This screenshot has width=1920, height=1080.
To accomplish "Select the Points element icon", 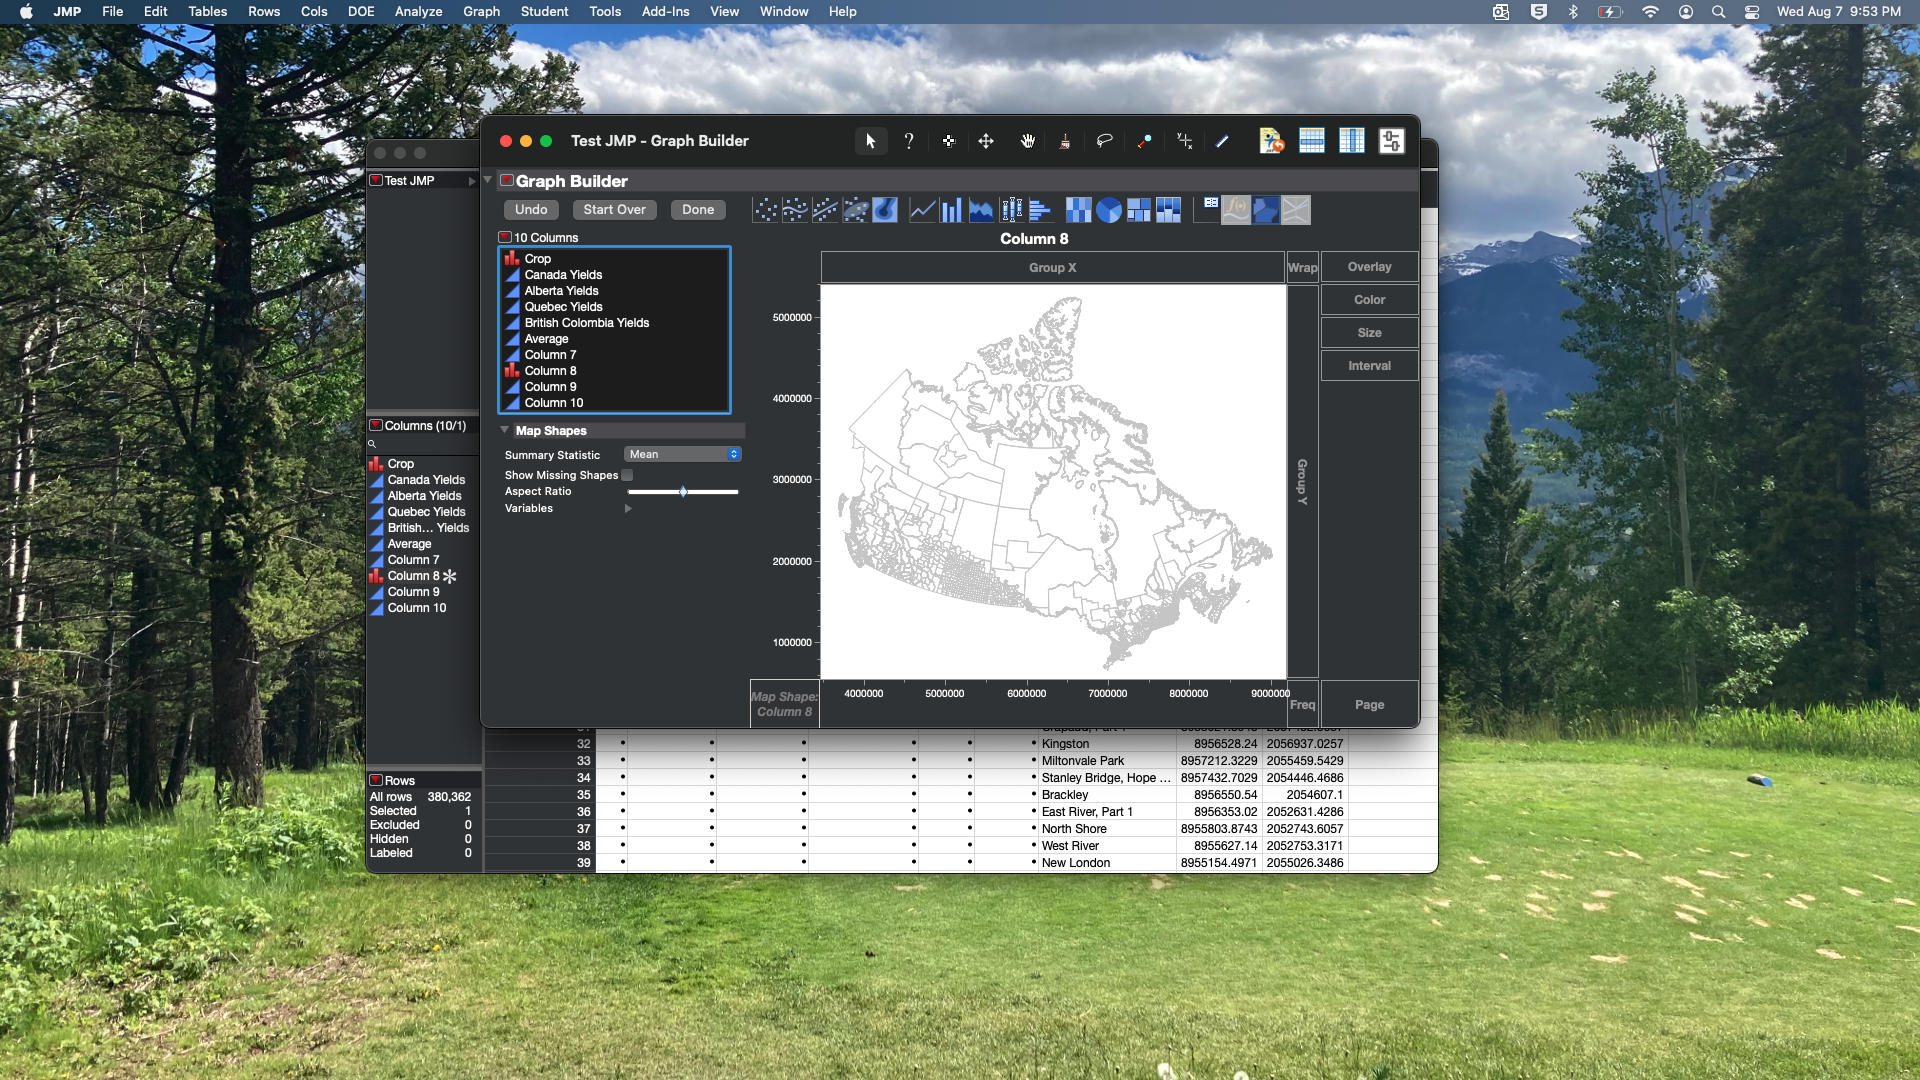I will click(x=765, y=210).
